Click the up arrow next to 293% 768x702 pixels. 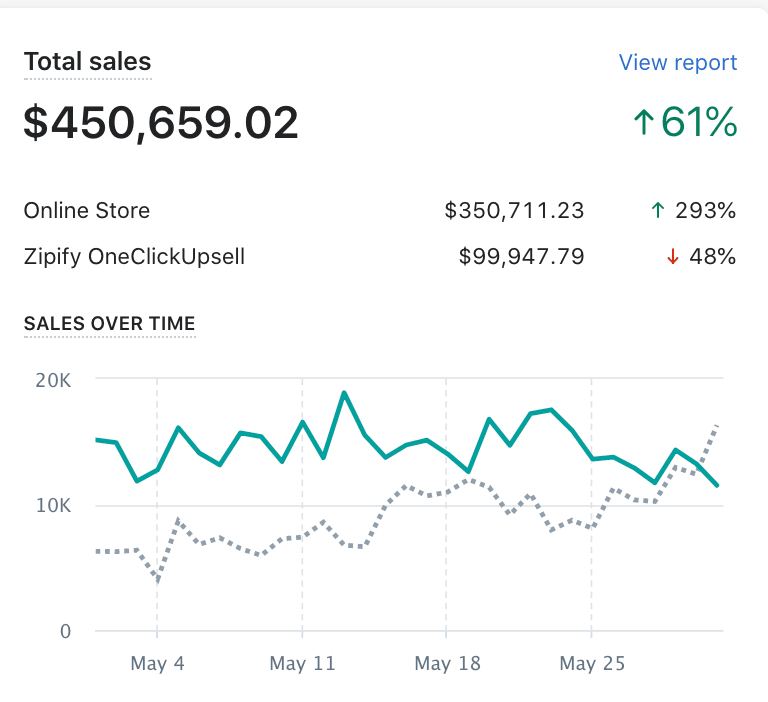pos(656,211)
